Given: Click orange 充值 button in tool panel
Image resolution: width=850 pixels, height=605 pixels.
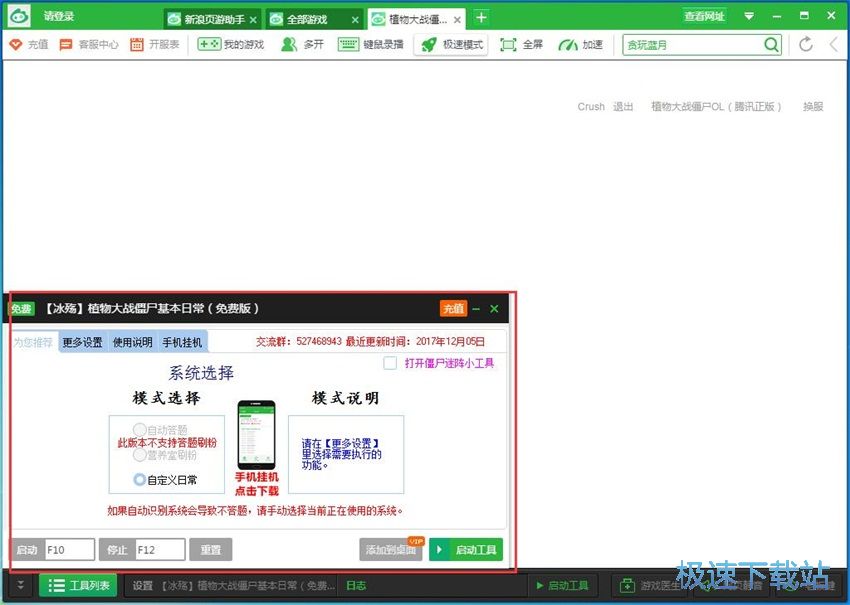Looking at the screenshot, I should (x=454, y=308).
